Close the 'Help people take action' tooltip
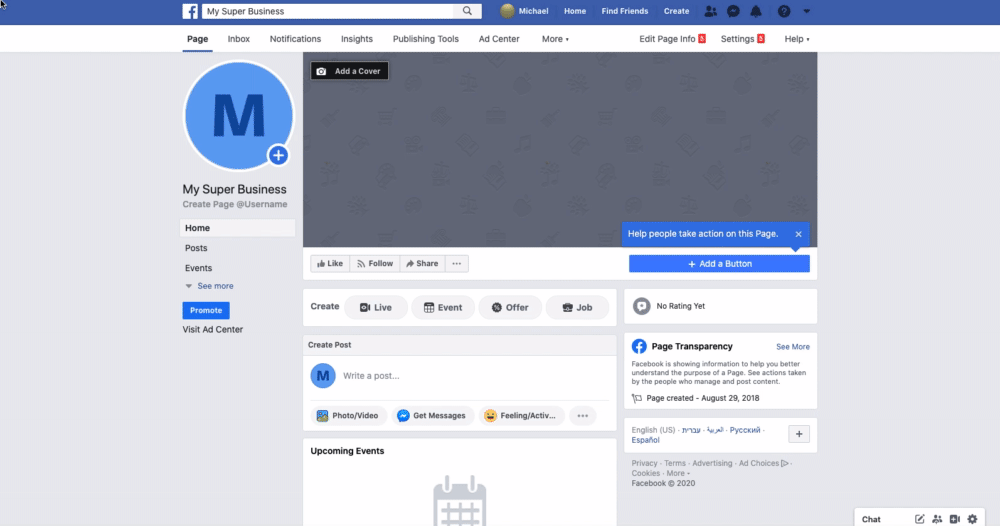 click(798, 234)
